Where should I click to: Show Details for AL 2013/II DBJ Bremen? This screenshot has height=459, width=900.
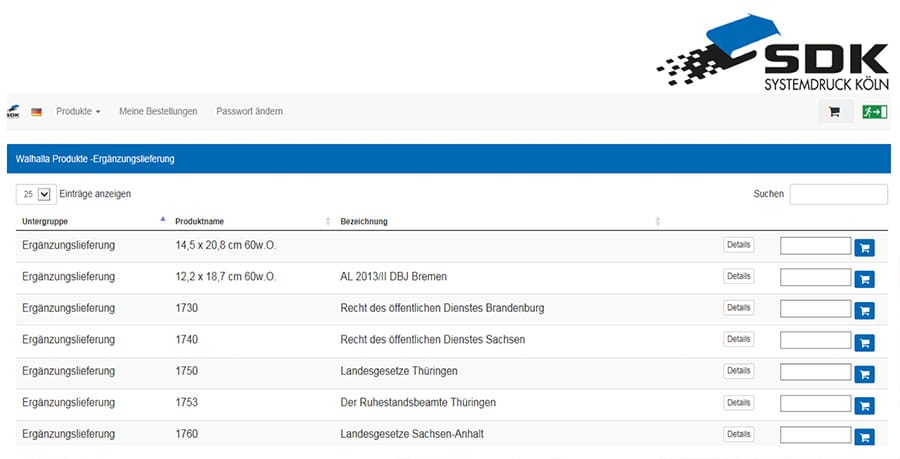coord(739,277)
